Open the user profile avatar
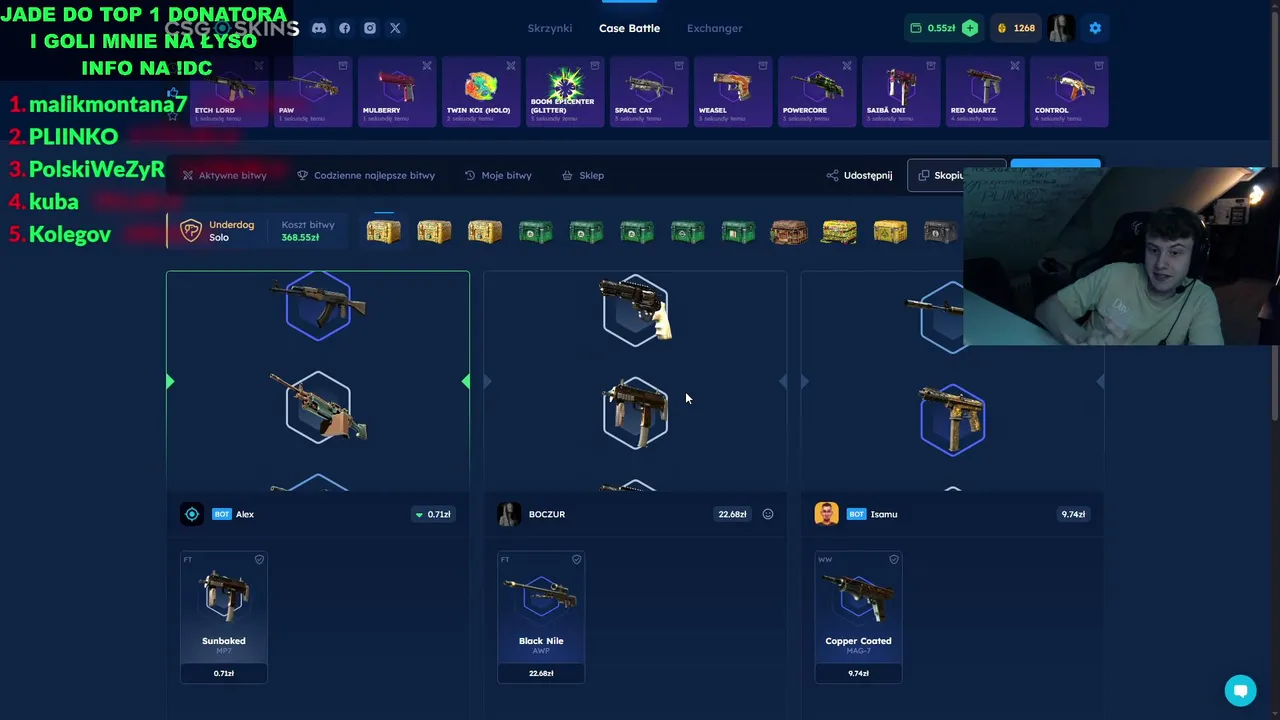 [1062, 28]
